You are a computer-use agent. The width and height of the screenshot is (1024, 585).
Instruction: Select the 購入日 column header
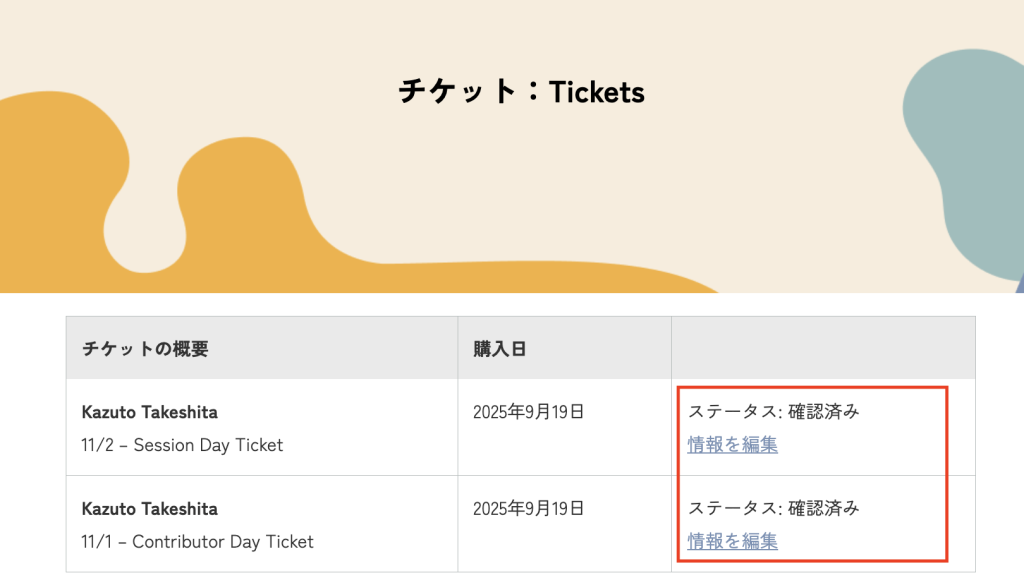click(x=500, y=349)
